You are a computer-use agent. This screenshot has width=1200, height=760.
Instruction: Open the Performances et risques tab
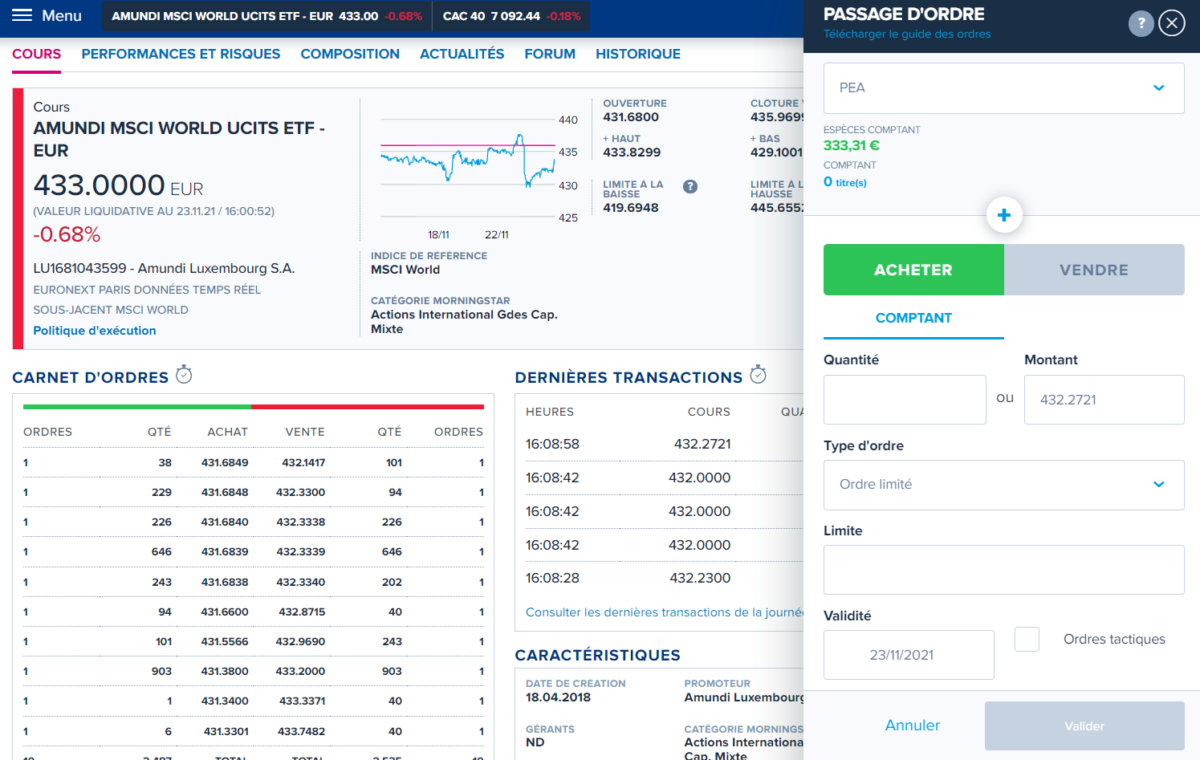pos(181,54)
